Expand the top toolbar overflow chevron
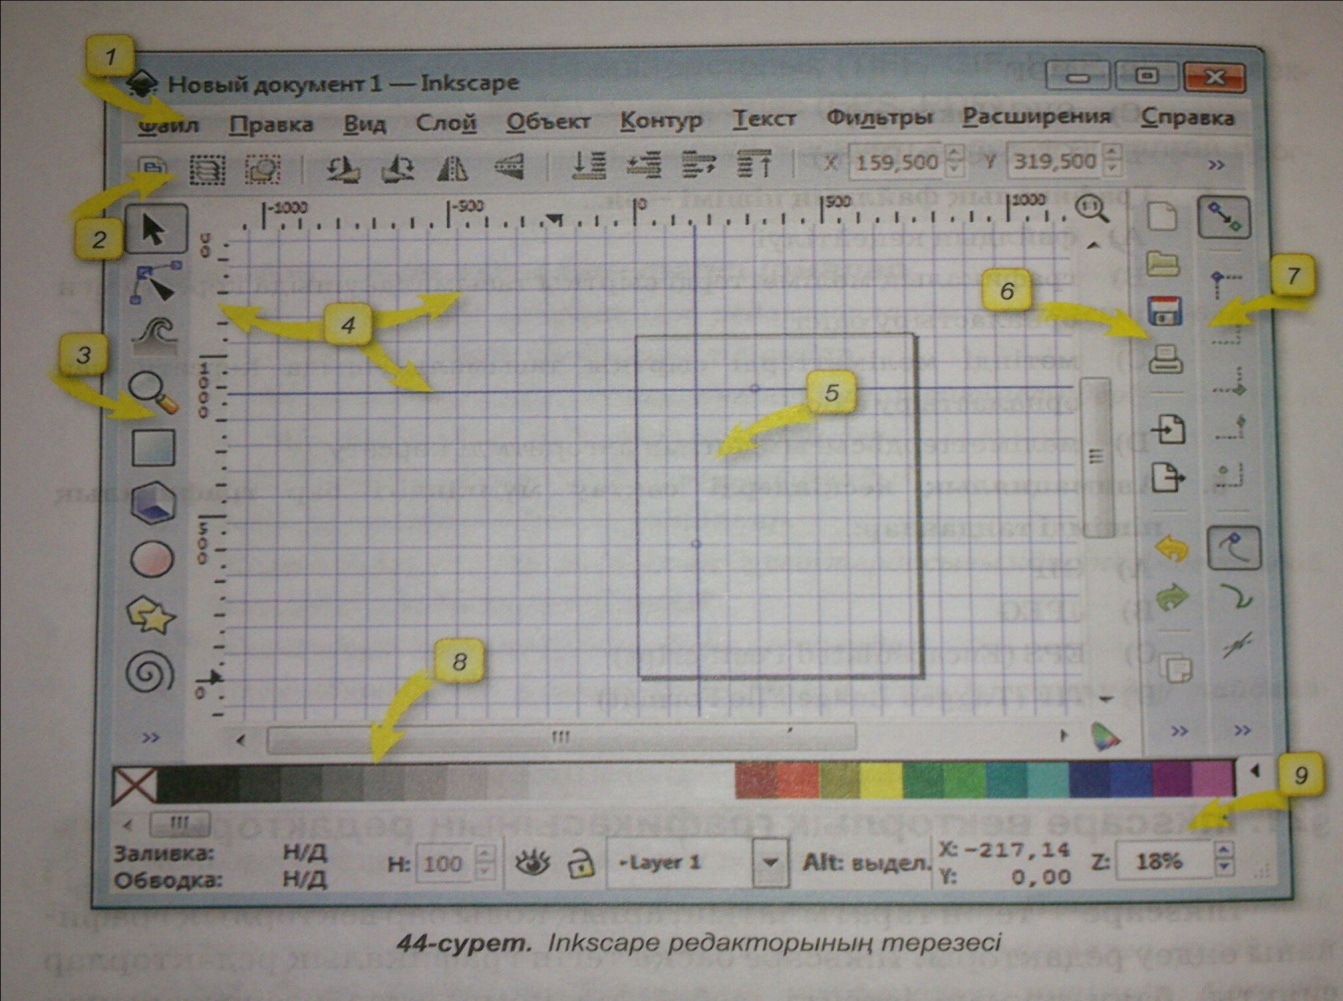 [x=1216, y=165]
